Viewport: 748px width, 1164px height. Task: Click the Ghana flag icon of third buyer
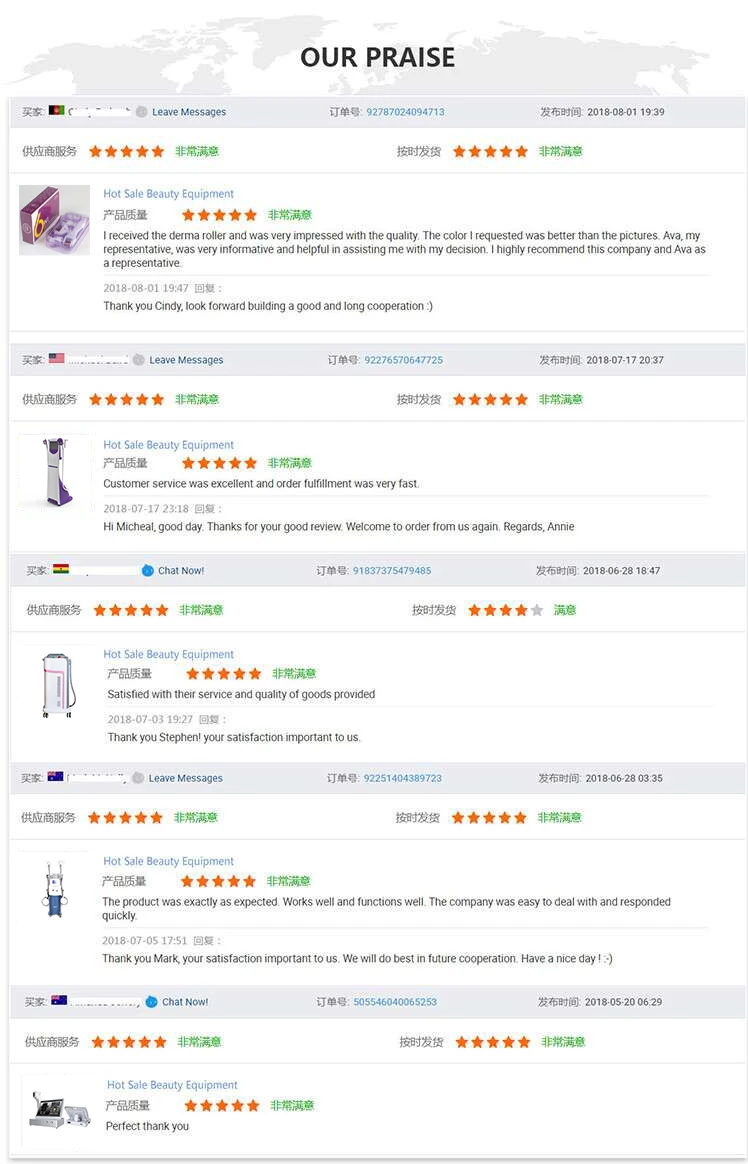61,570
